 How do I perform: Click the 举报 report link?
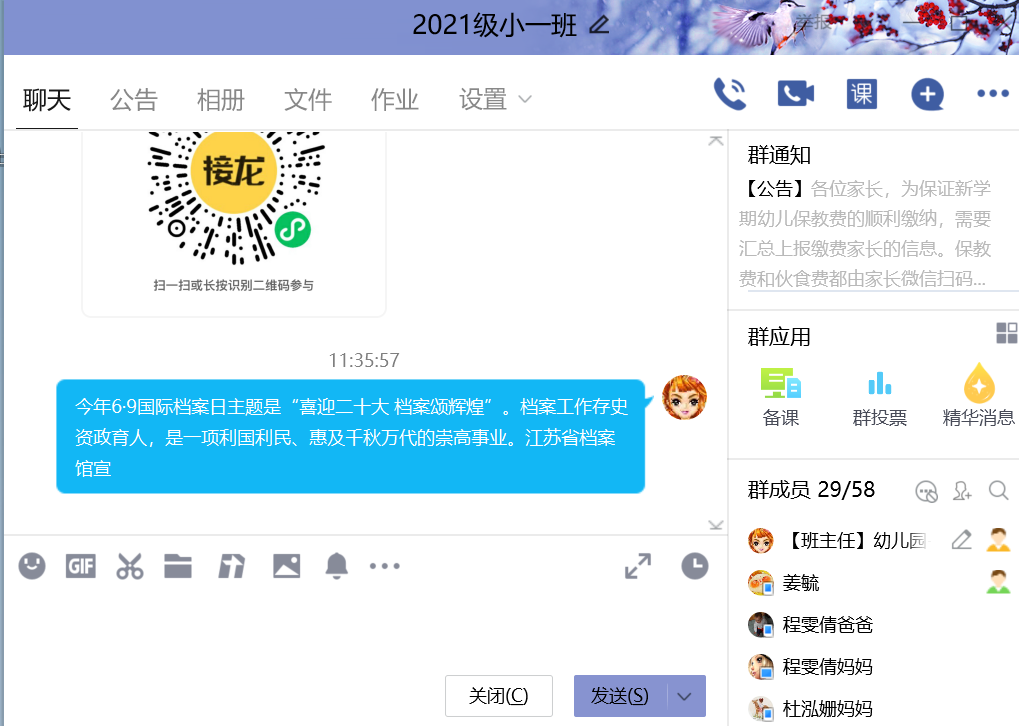(814, 22)
